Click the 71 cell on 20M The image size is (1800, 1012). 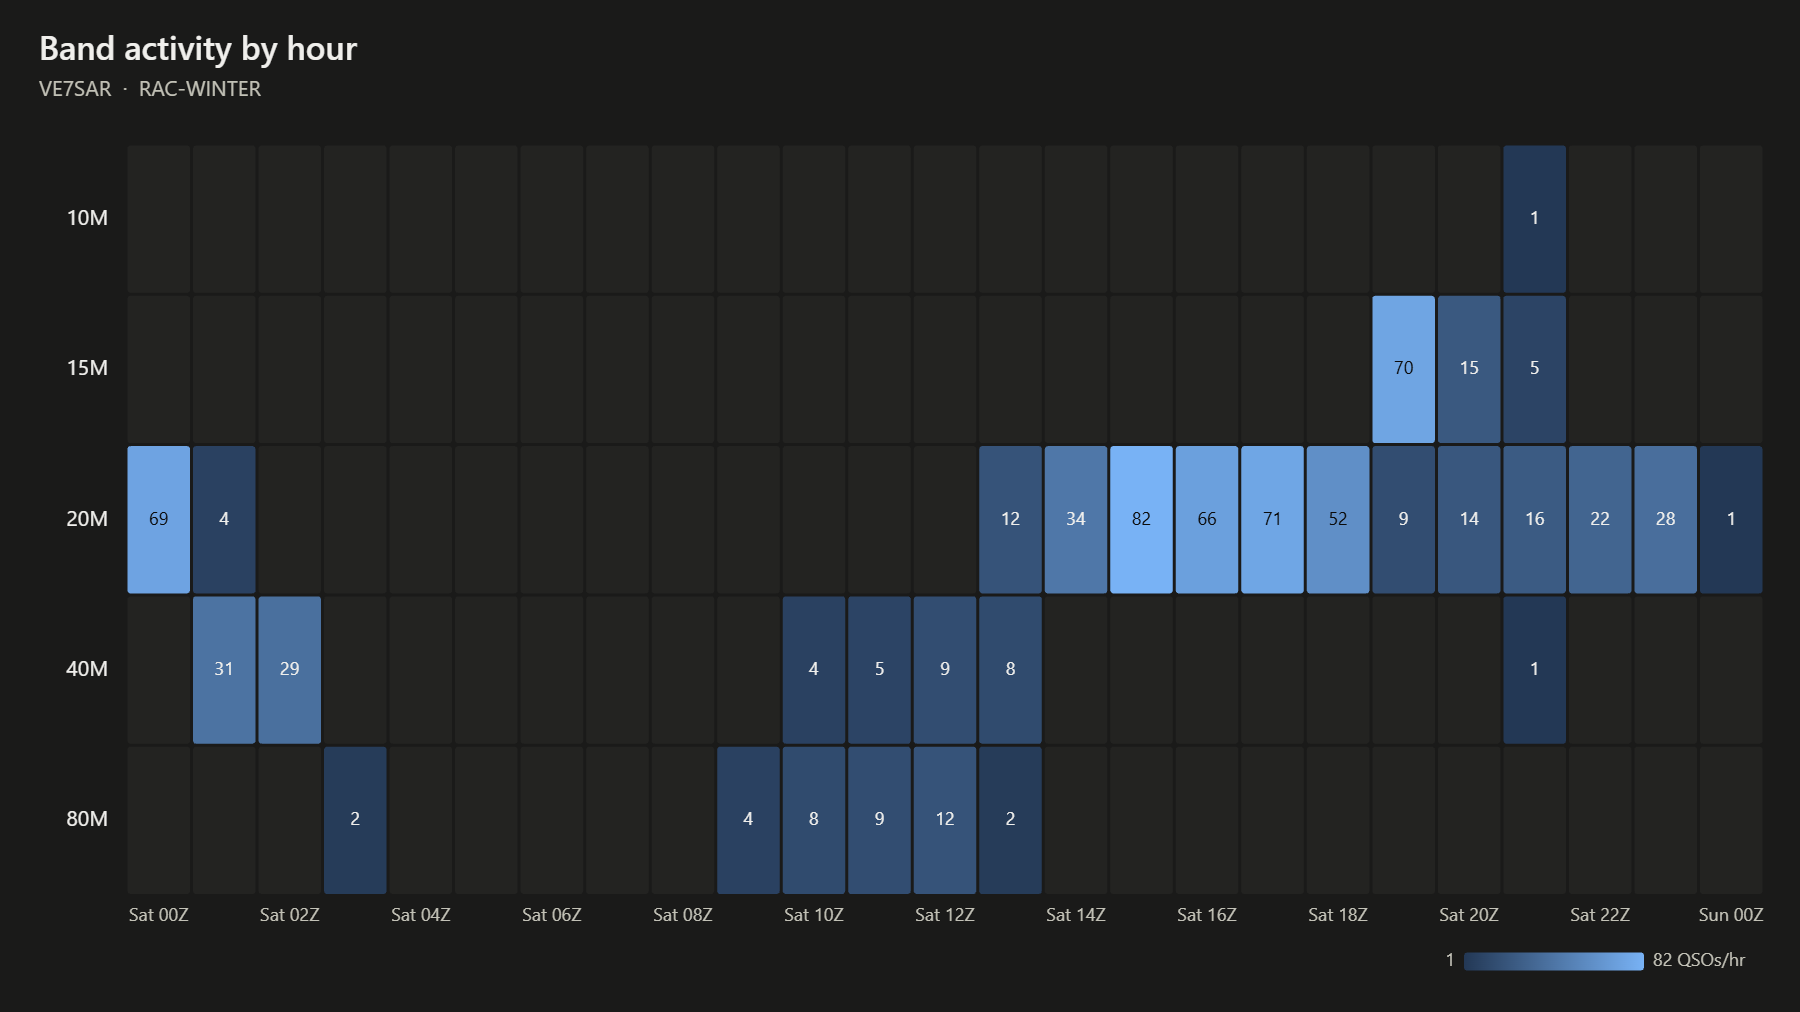pyautogui.click(x=1272, y=519)
